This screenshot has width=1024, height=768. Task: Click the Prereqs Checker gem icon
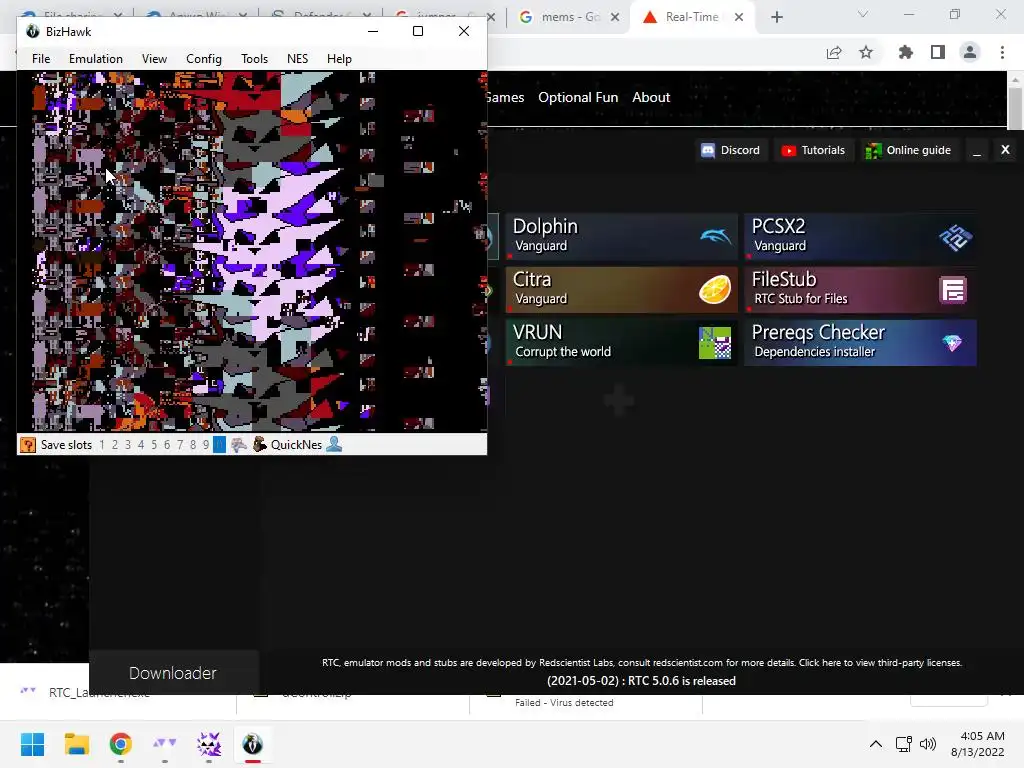(x=952, y=343)
